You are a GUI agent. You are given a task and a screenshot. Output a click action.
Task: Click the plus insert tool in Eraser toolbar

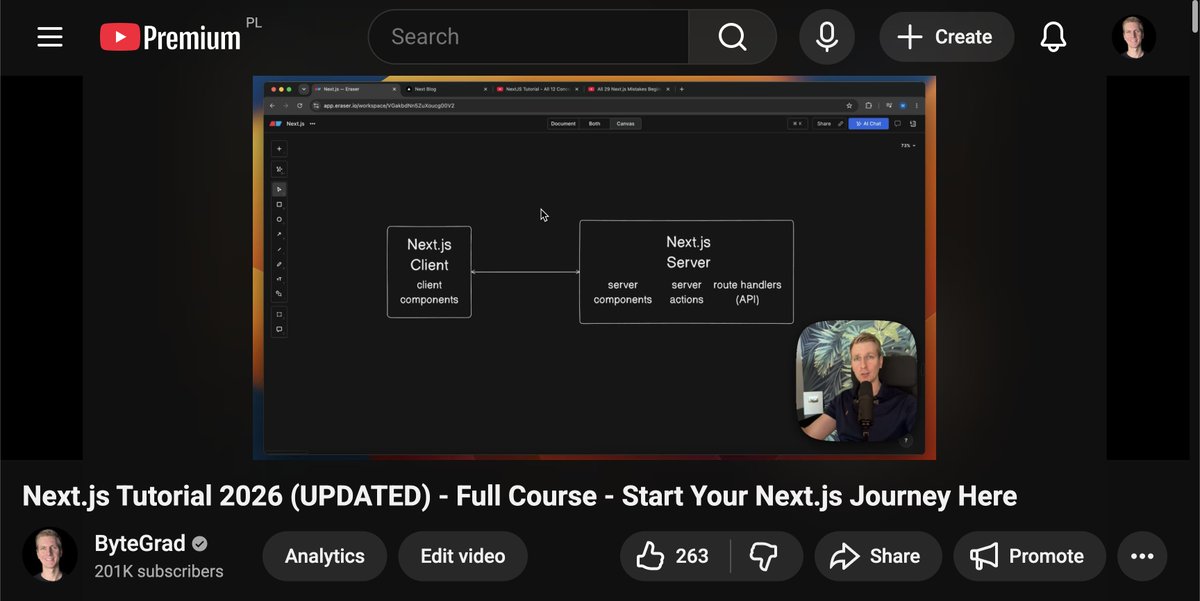279,149
